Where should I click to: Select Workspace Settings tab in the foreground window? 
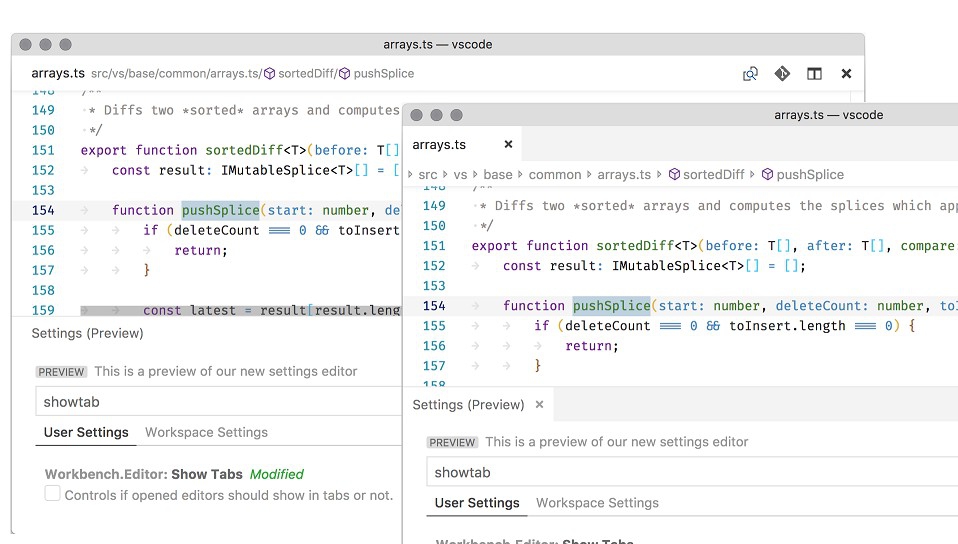597,502
